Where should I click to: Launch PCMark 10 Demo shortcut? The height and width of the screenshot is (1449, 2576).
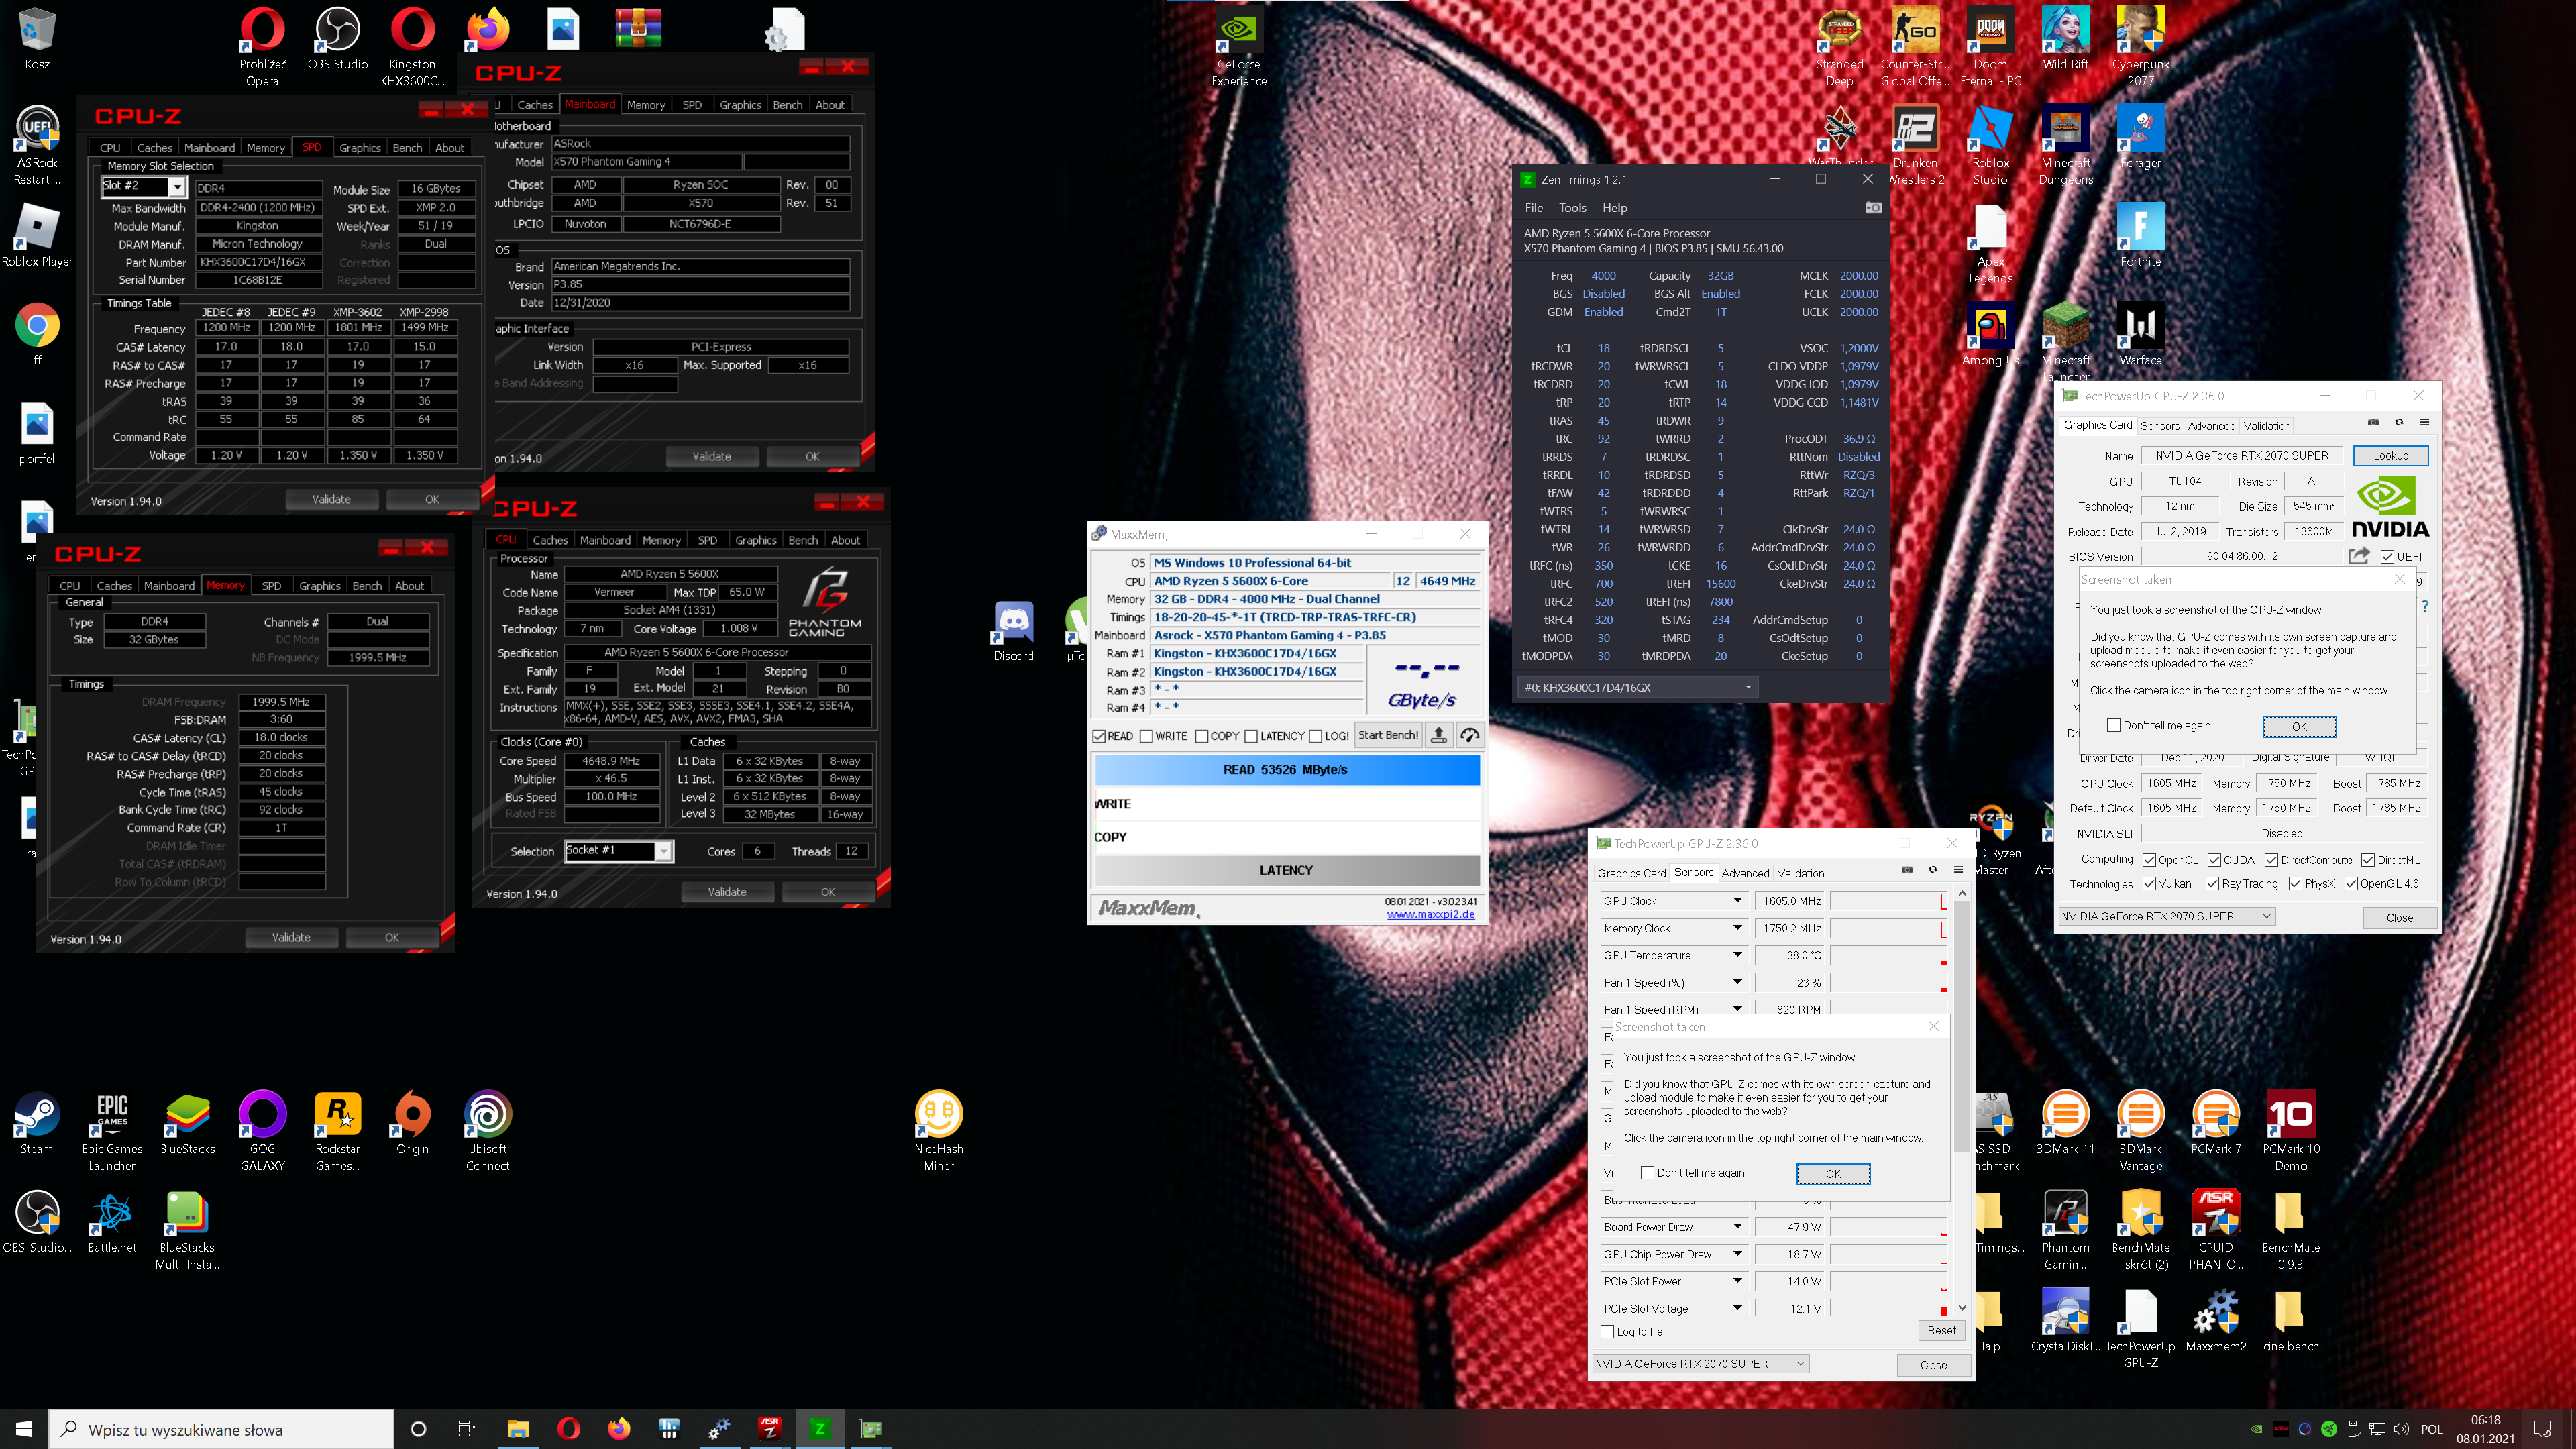click(x=2290, y=1131)
